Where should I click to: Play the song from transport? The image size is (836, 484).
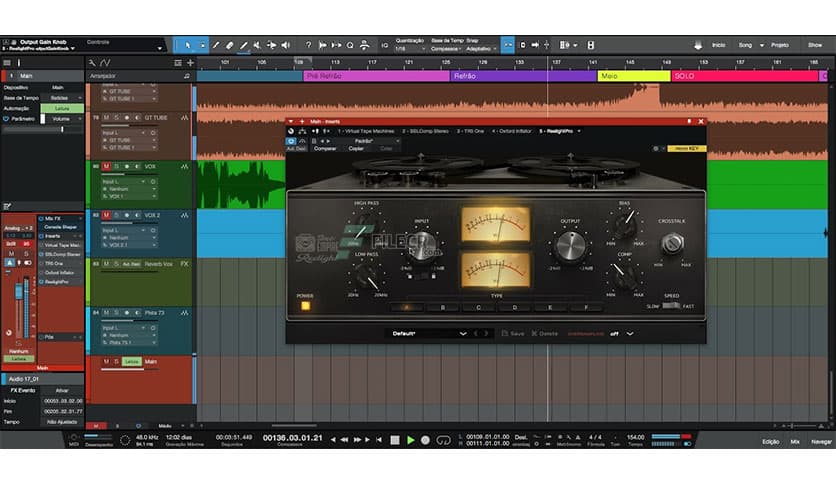point(411,440)
